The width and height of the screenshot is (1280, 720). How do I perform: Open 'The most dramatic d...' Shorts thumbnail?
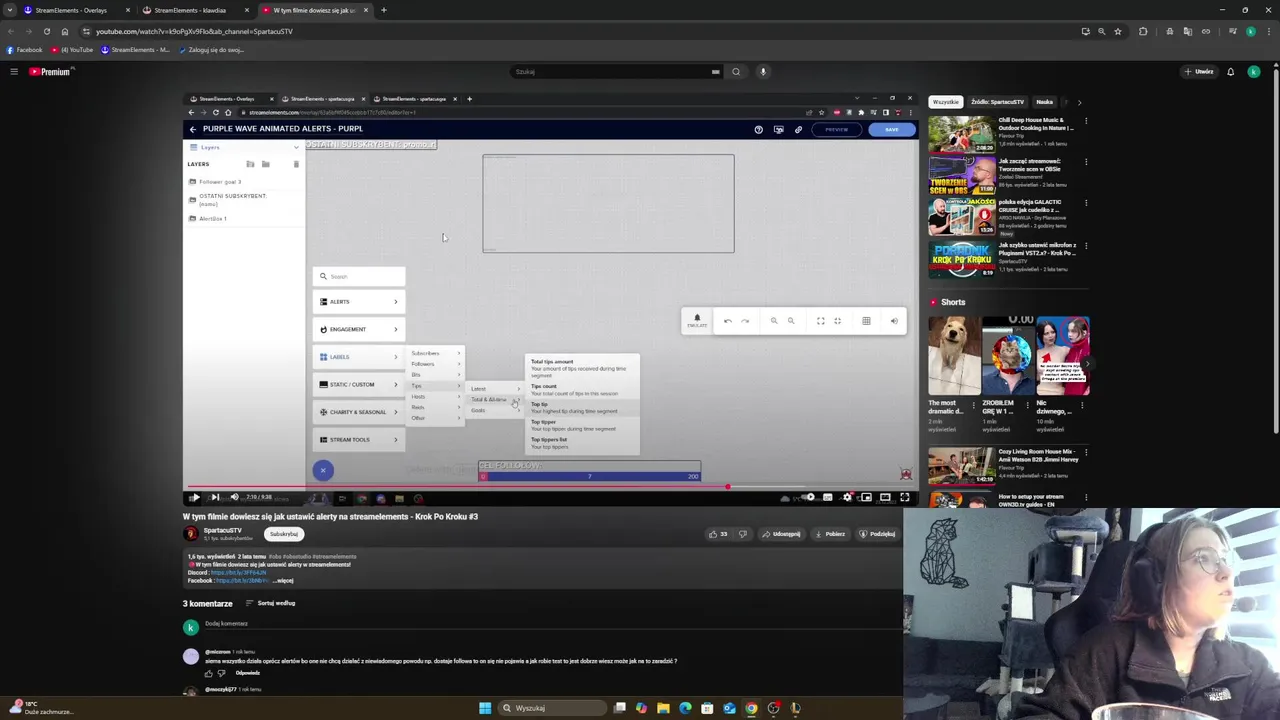tap(954, 356)
